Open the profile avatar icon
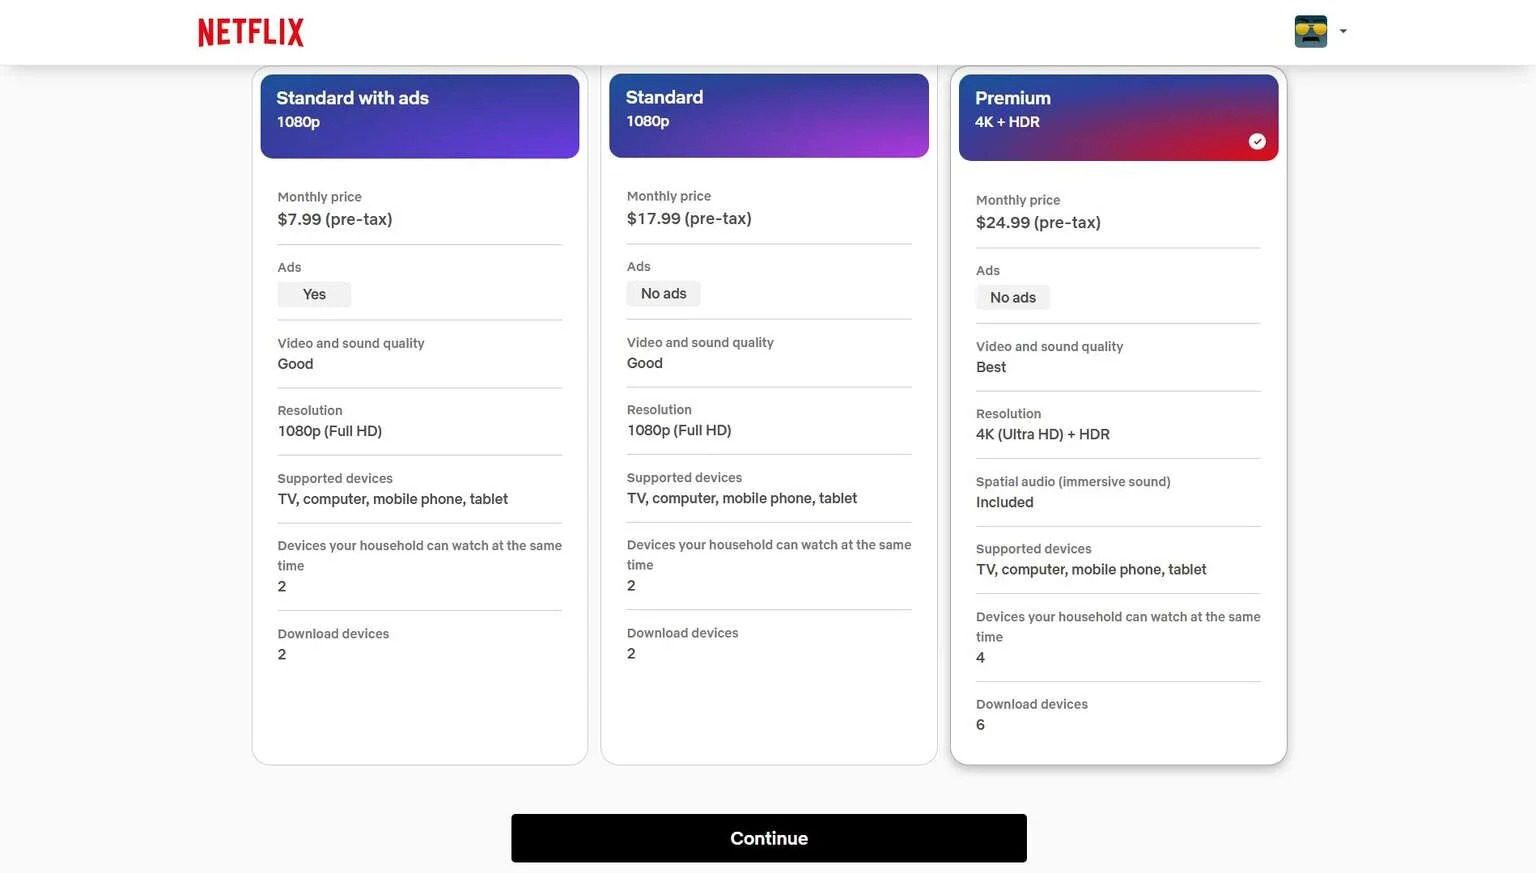1536x873 pixels. (1310, 32)
